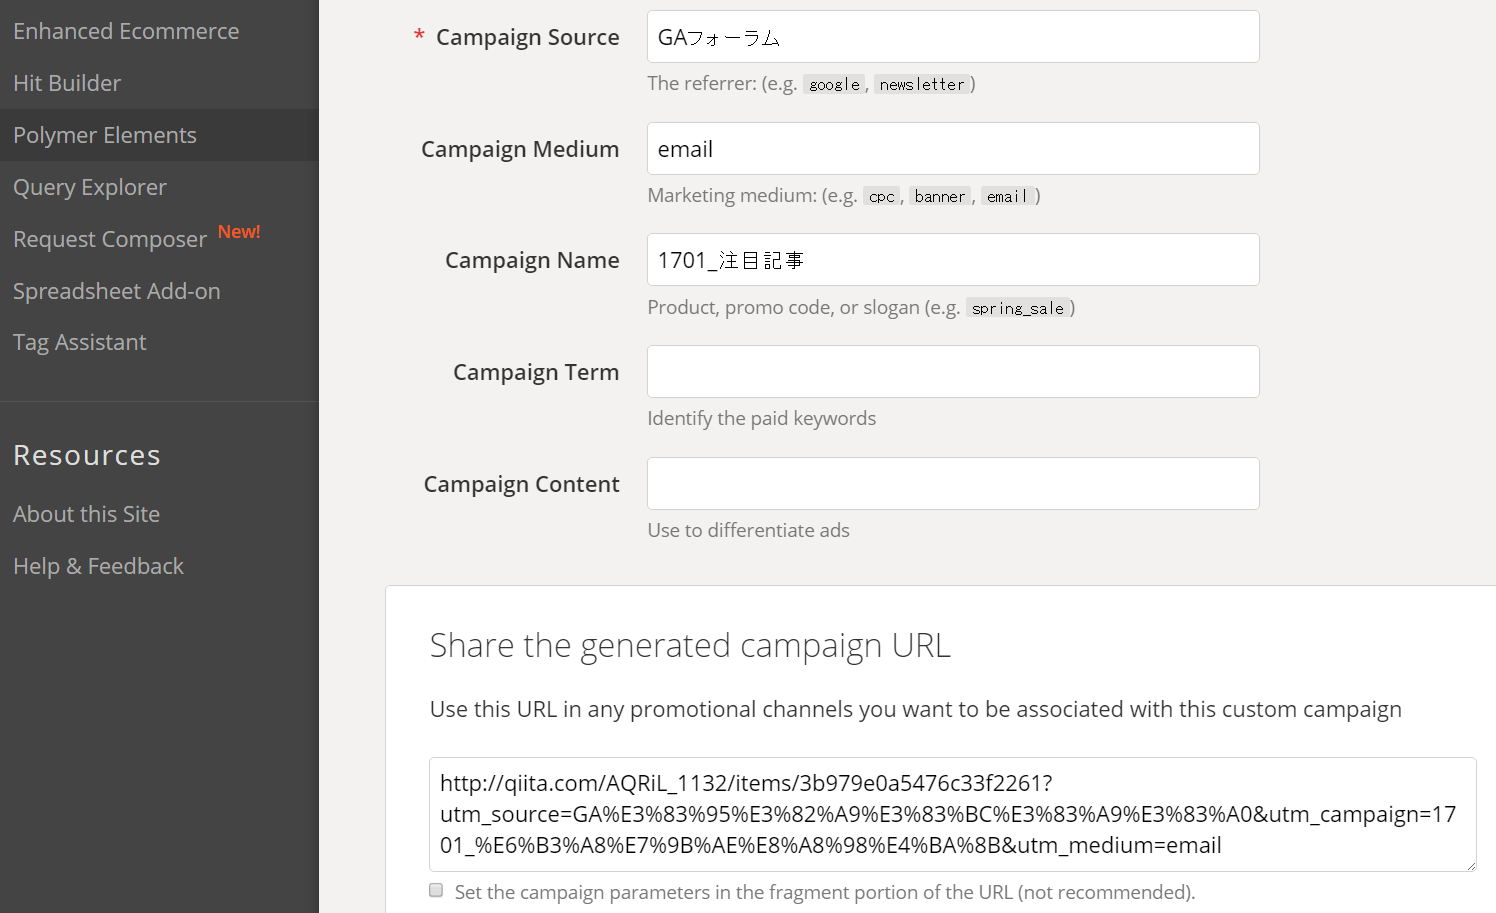Open the Spreadsheet Add-on page
This screenshot has width=1496, height=913.
[x=116, y=291]
